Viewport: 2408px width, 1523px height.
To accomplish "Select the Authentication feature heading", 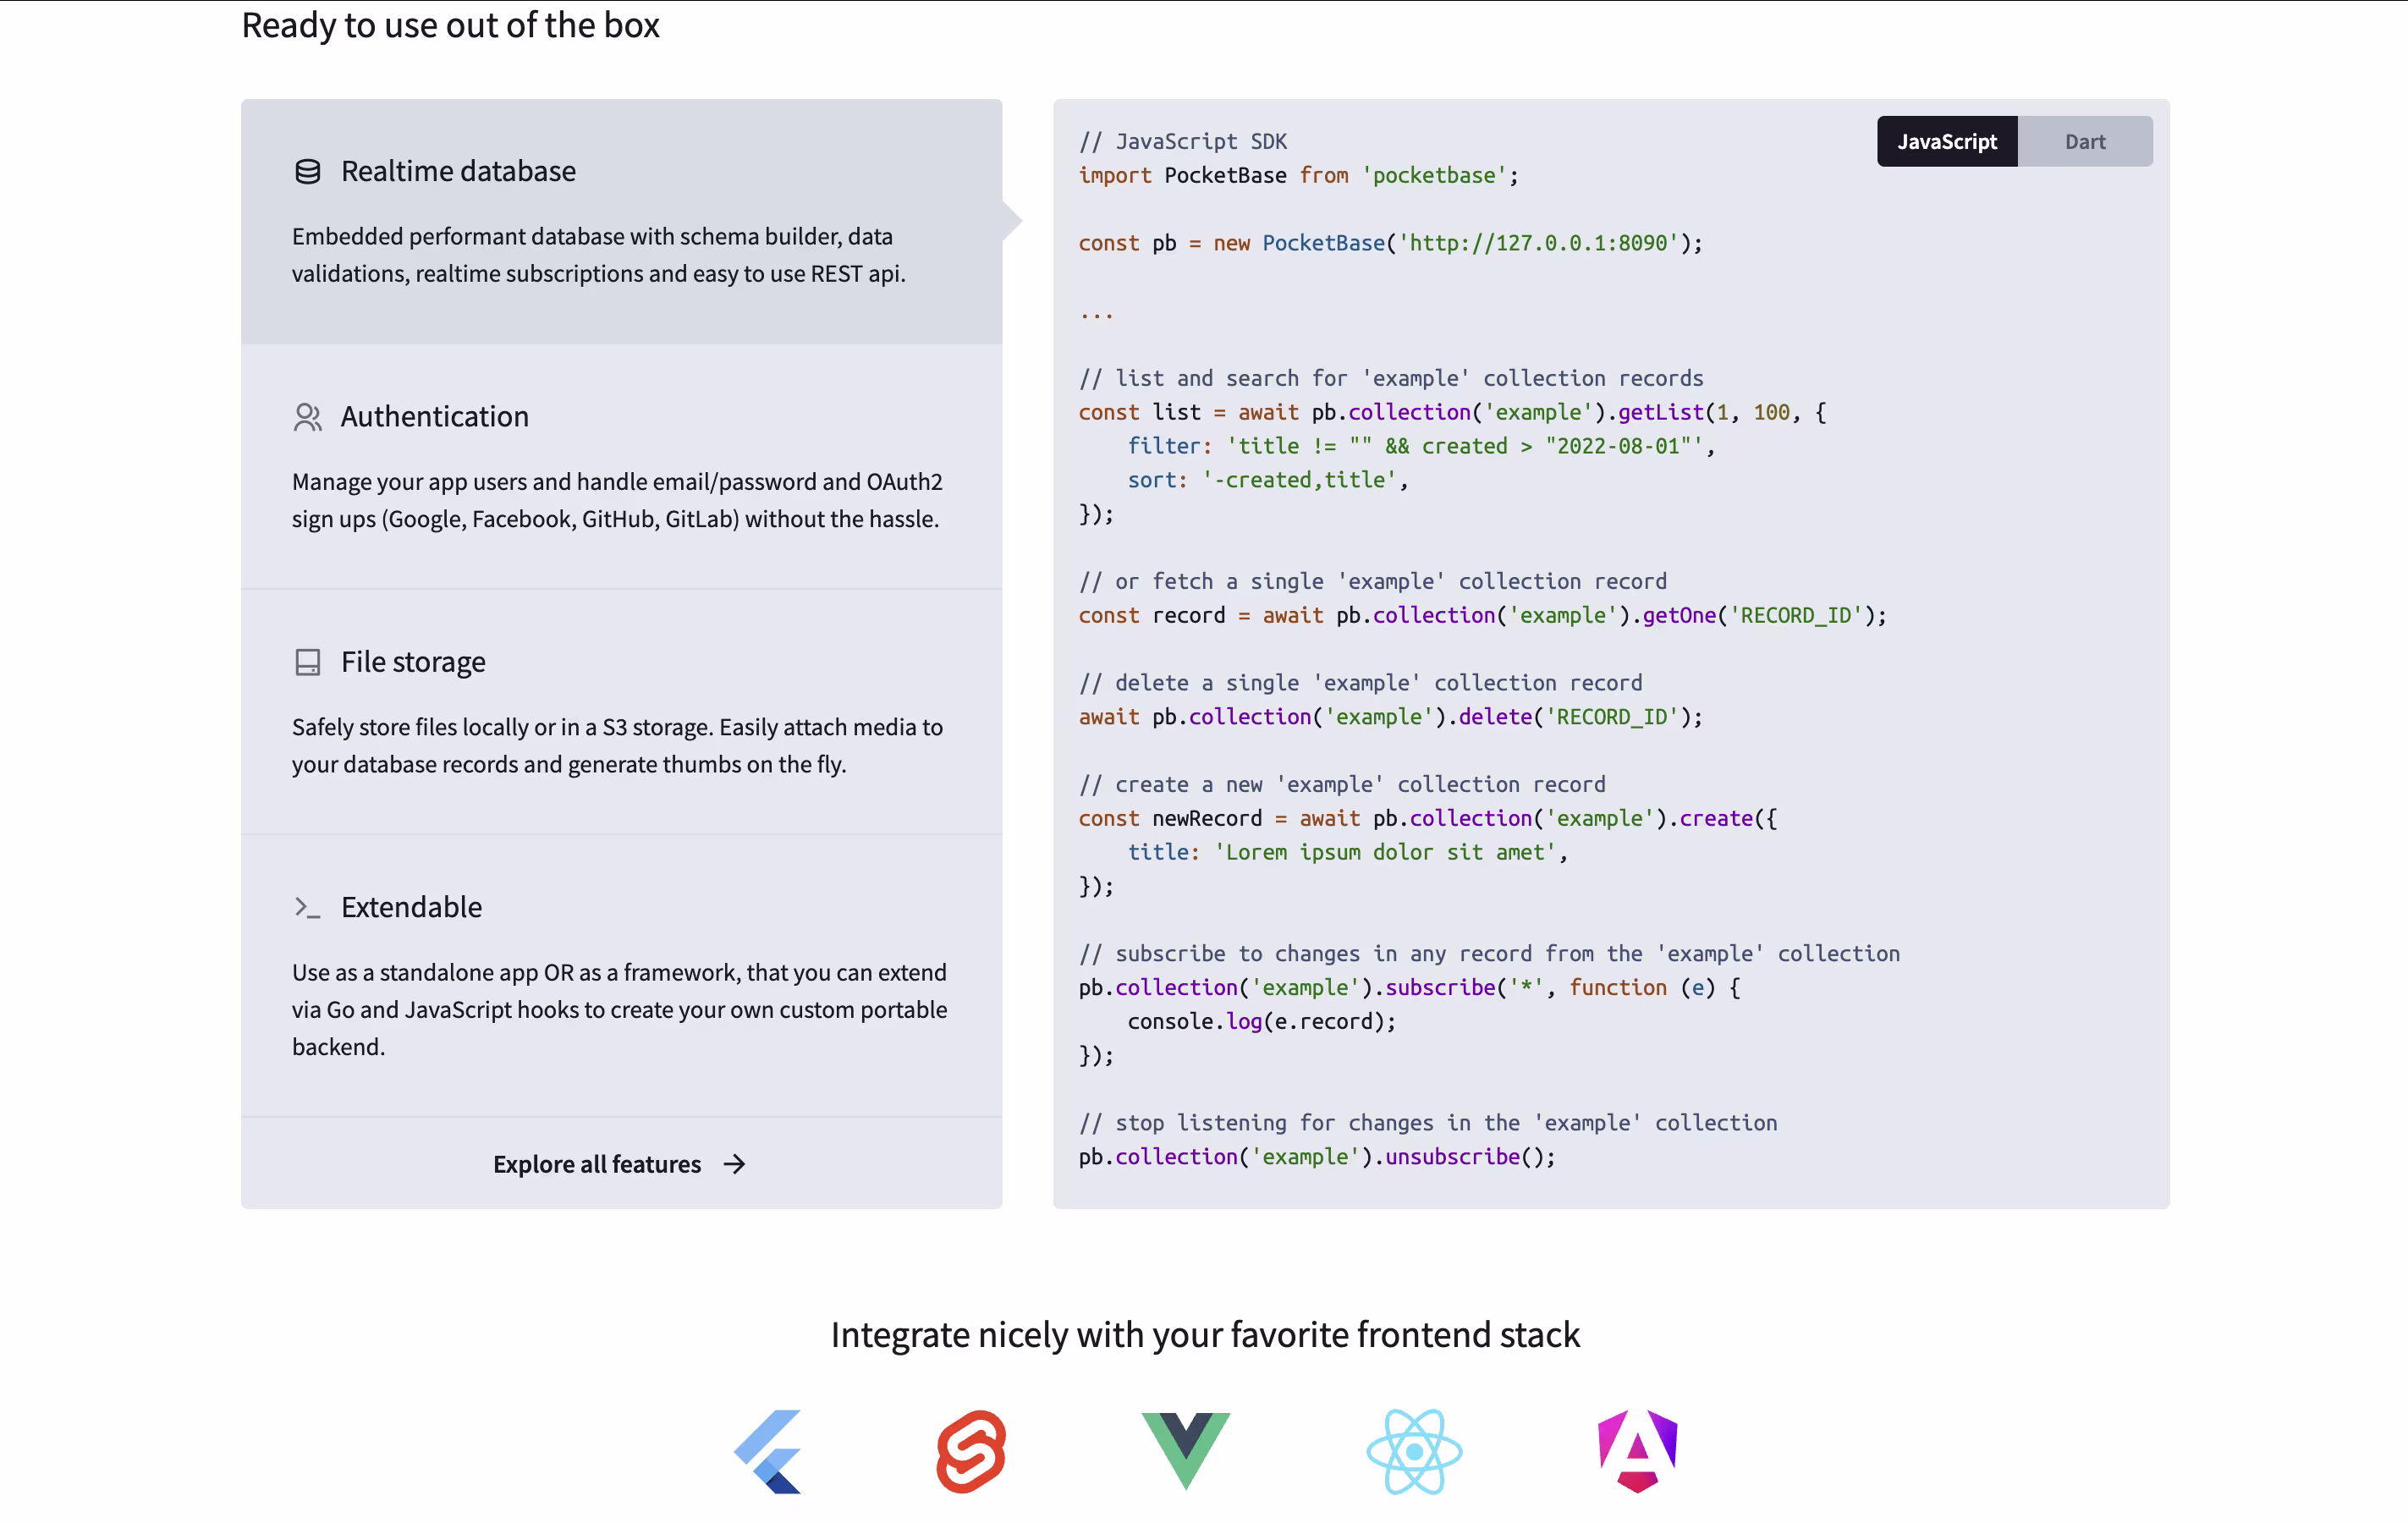I will (x=434, y=417).
